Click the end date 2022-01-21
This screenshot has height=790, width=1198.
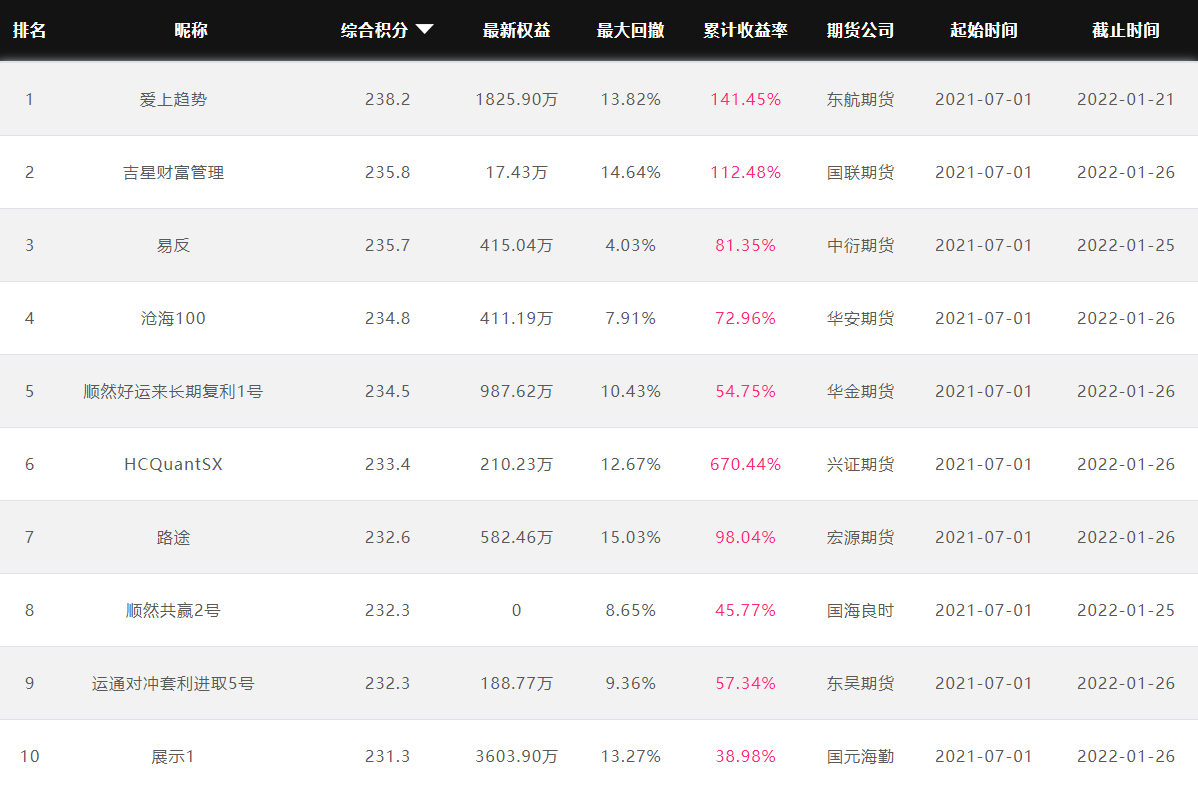1126,99
